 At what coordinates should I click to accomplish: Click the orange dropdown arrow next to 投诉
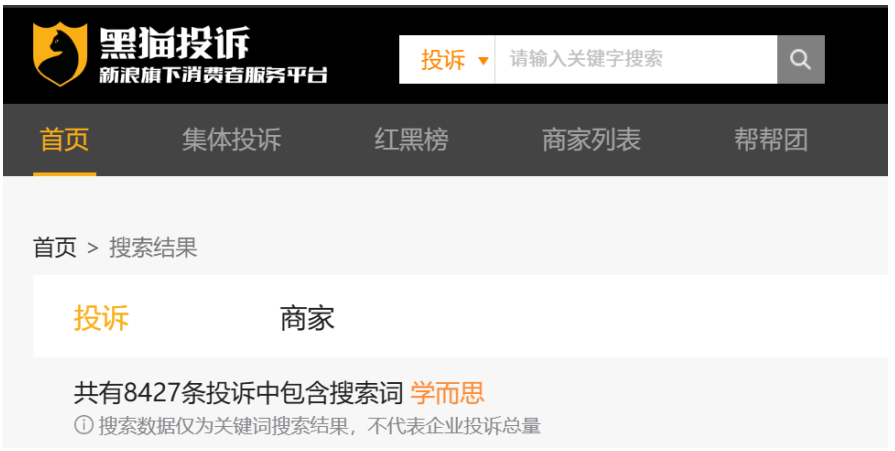(x=483, y=61)
